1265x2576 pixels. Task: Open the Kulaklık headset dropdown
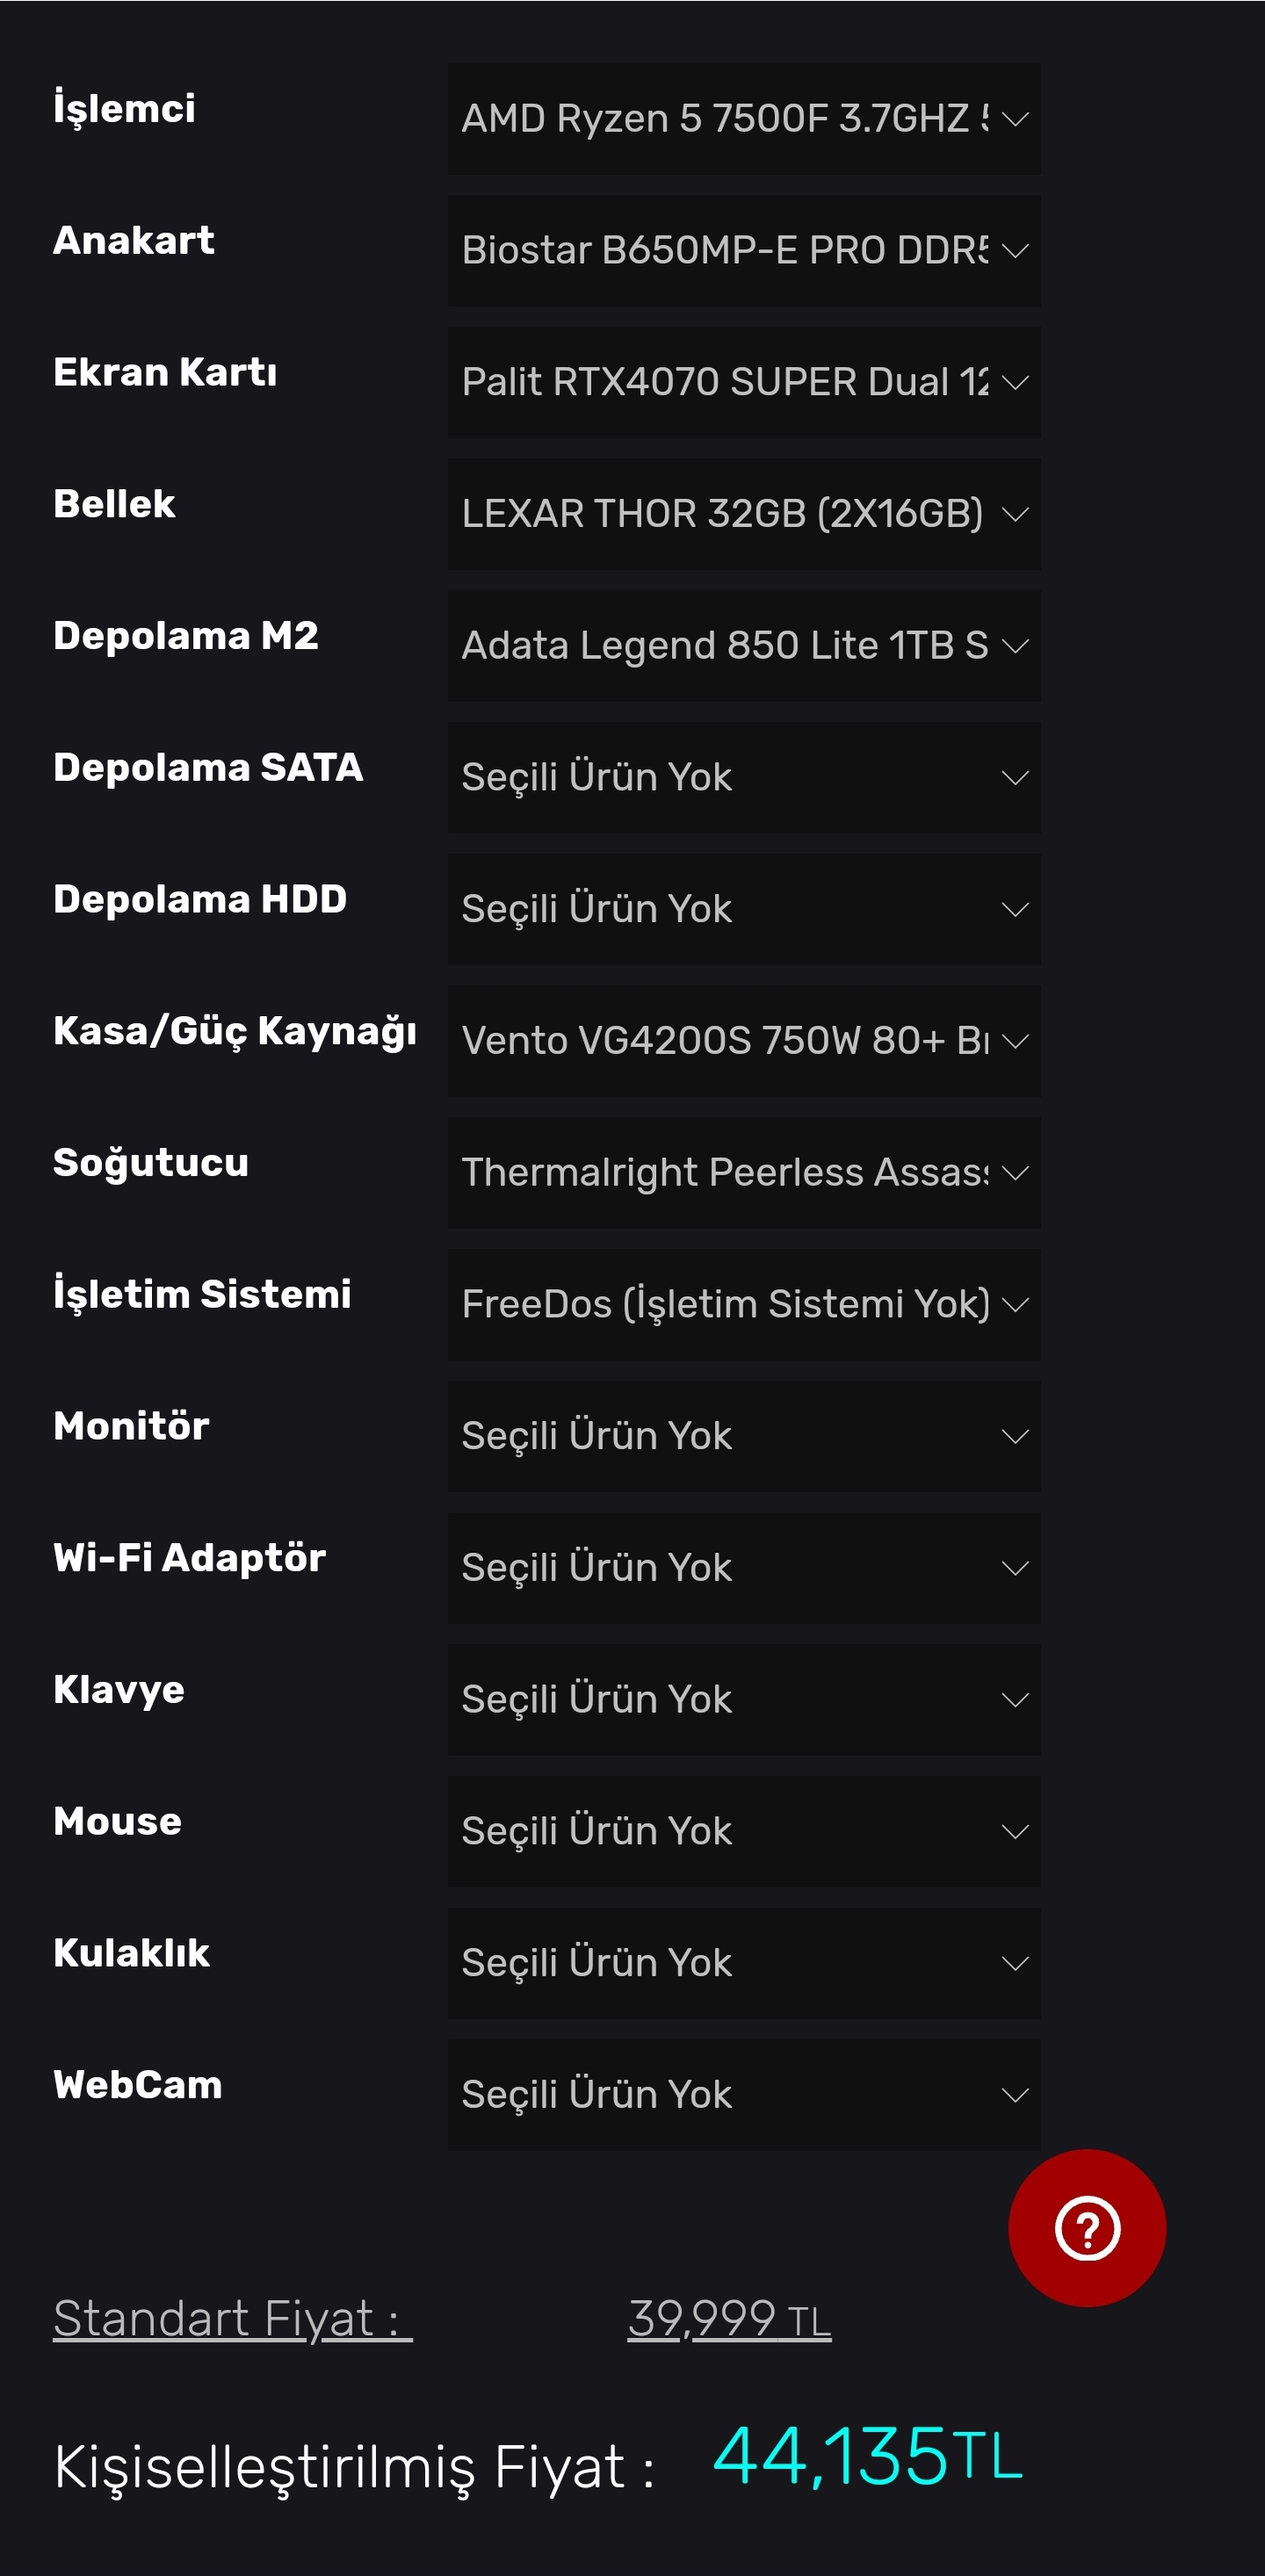(x=743, y=1964)
